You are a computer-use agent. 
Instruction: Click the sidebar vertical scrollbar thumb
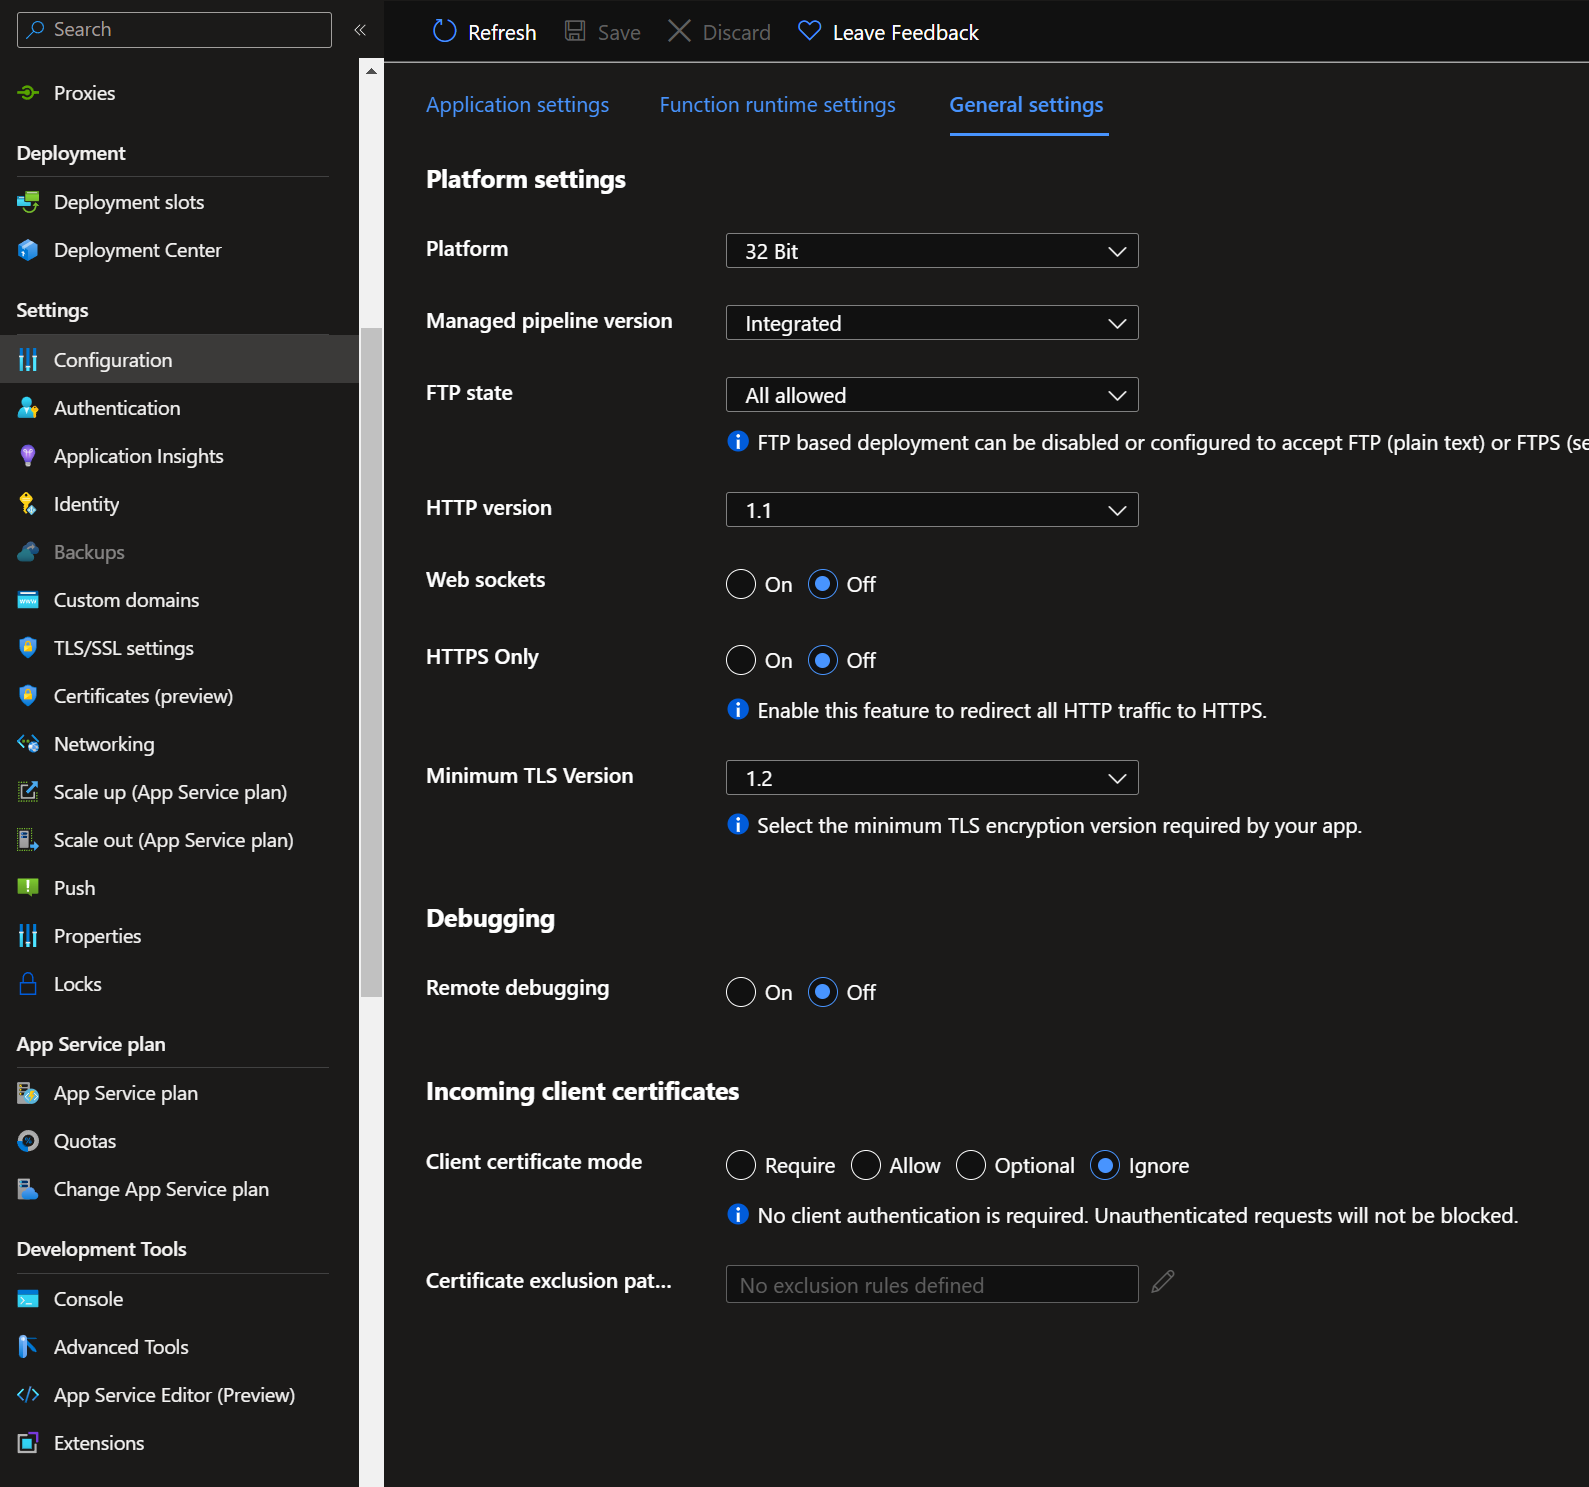[371, 662]
